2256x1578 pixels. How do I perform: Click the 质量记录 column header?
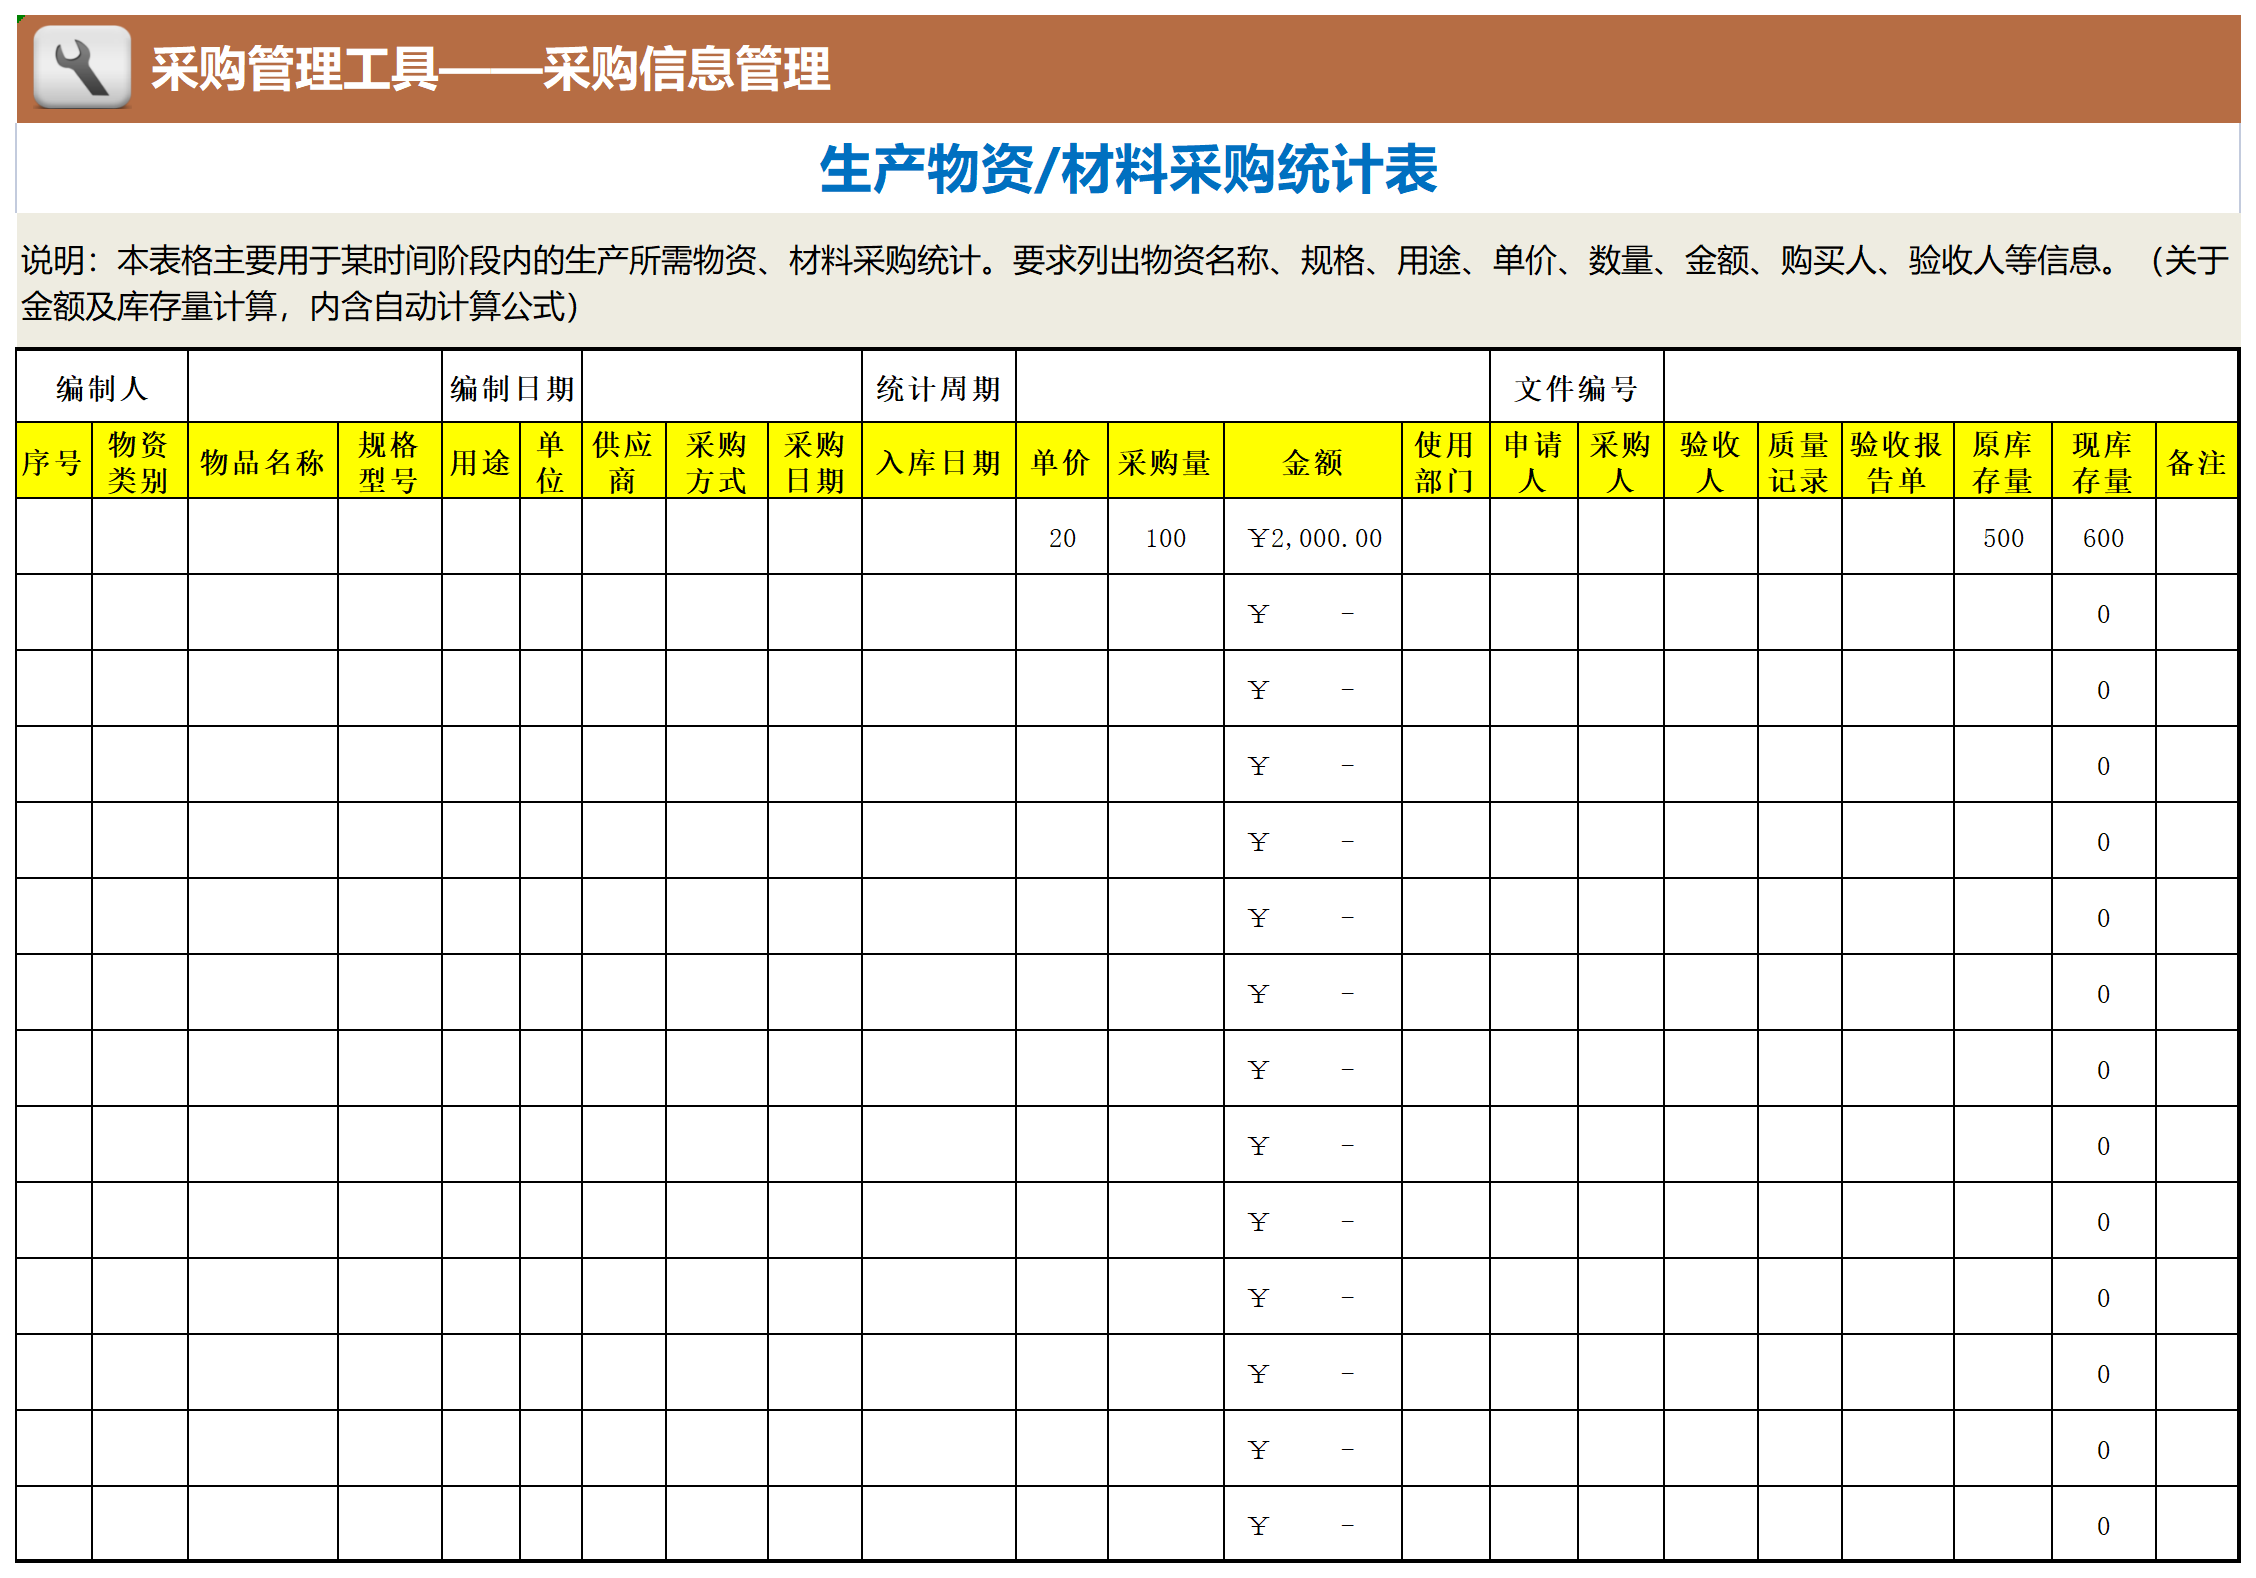point(1800,461)
